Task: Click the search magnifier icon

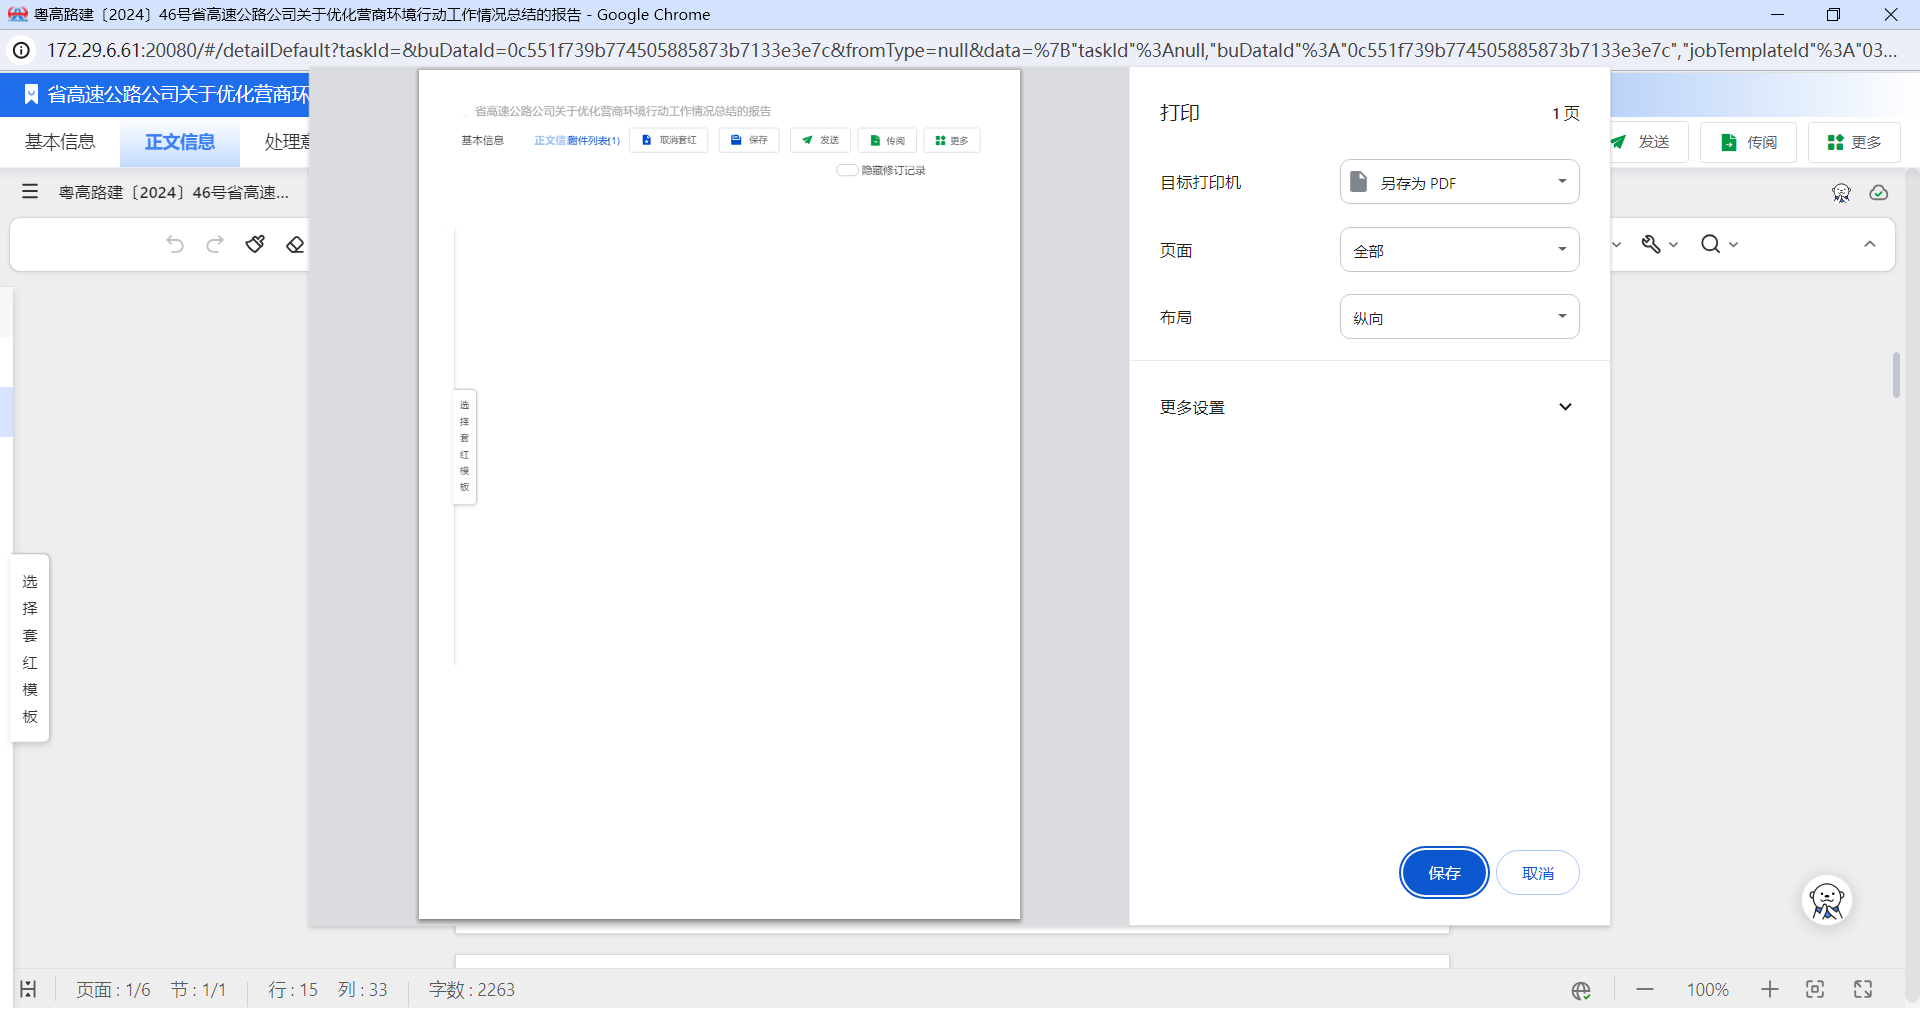Action: click(x=1711, y=244)
